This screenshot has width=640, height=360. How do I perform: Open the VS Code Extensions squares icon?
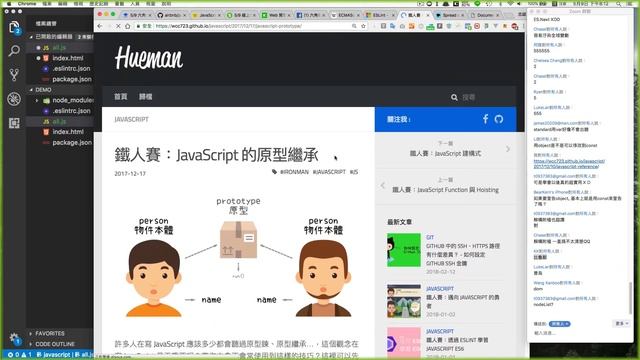(14, 123)
